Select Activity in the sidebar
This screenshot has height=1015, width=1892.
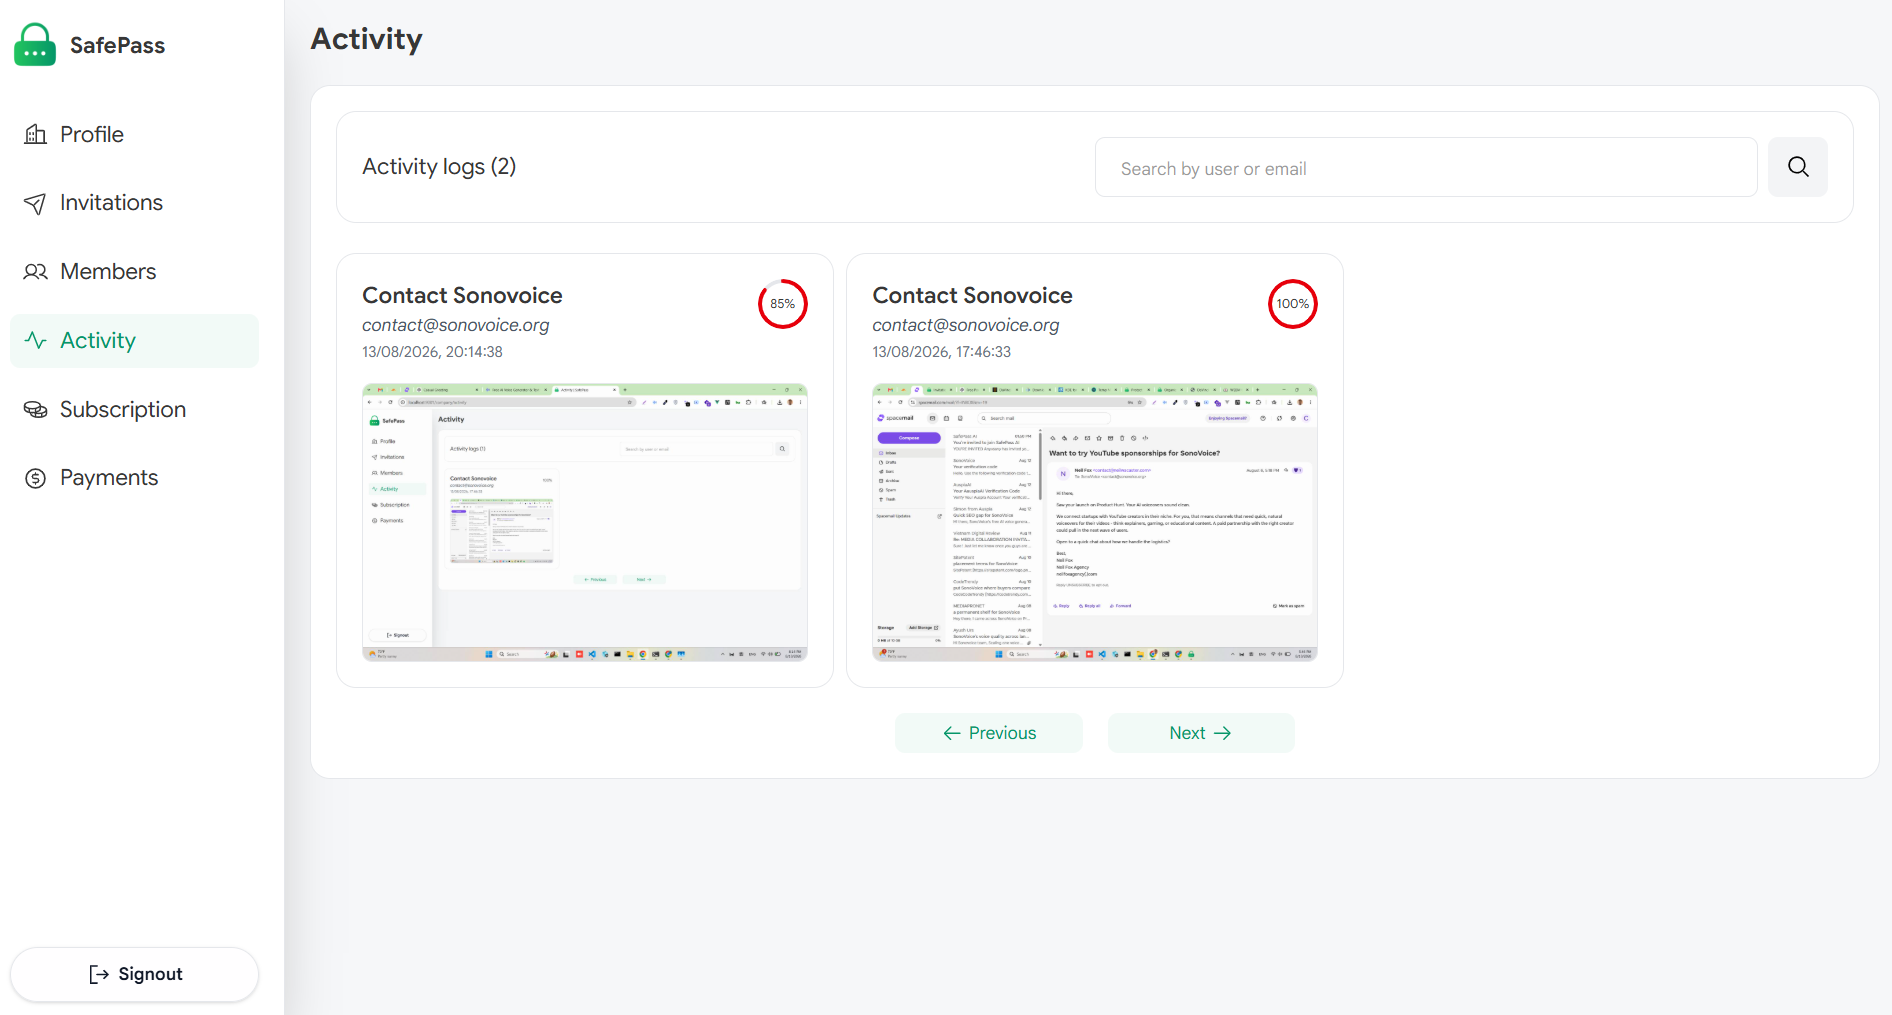coord(134,341)
